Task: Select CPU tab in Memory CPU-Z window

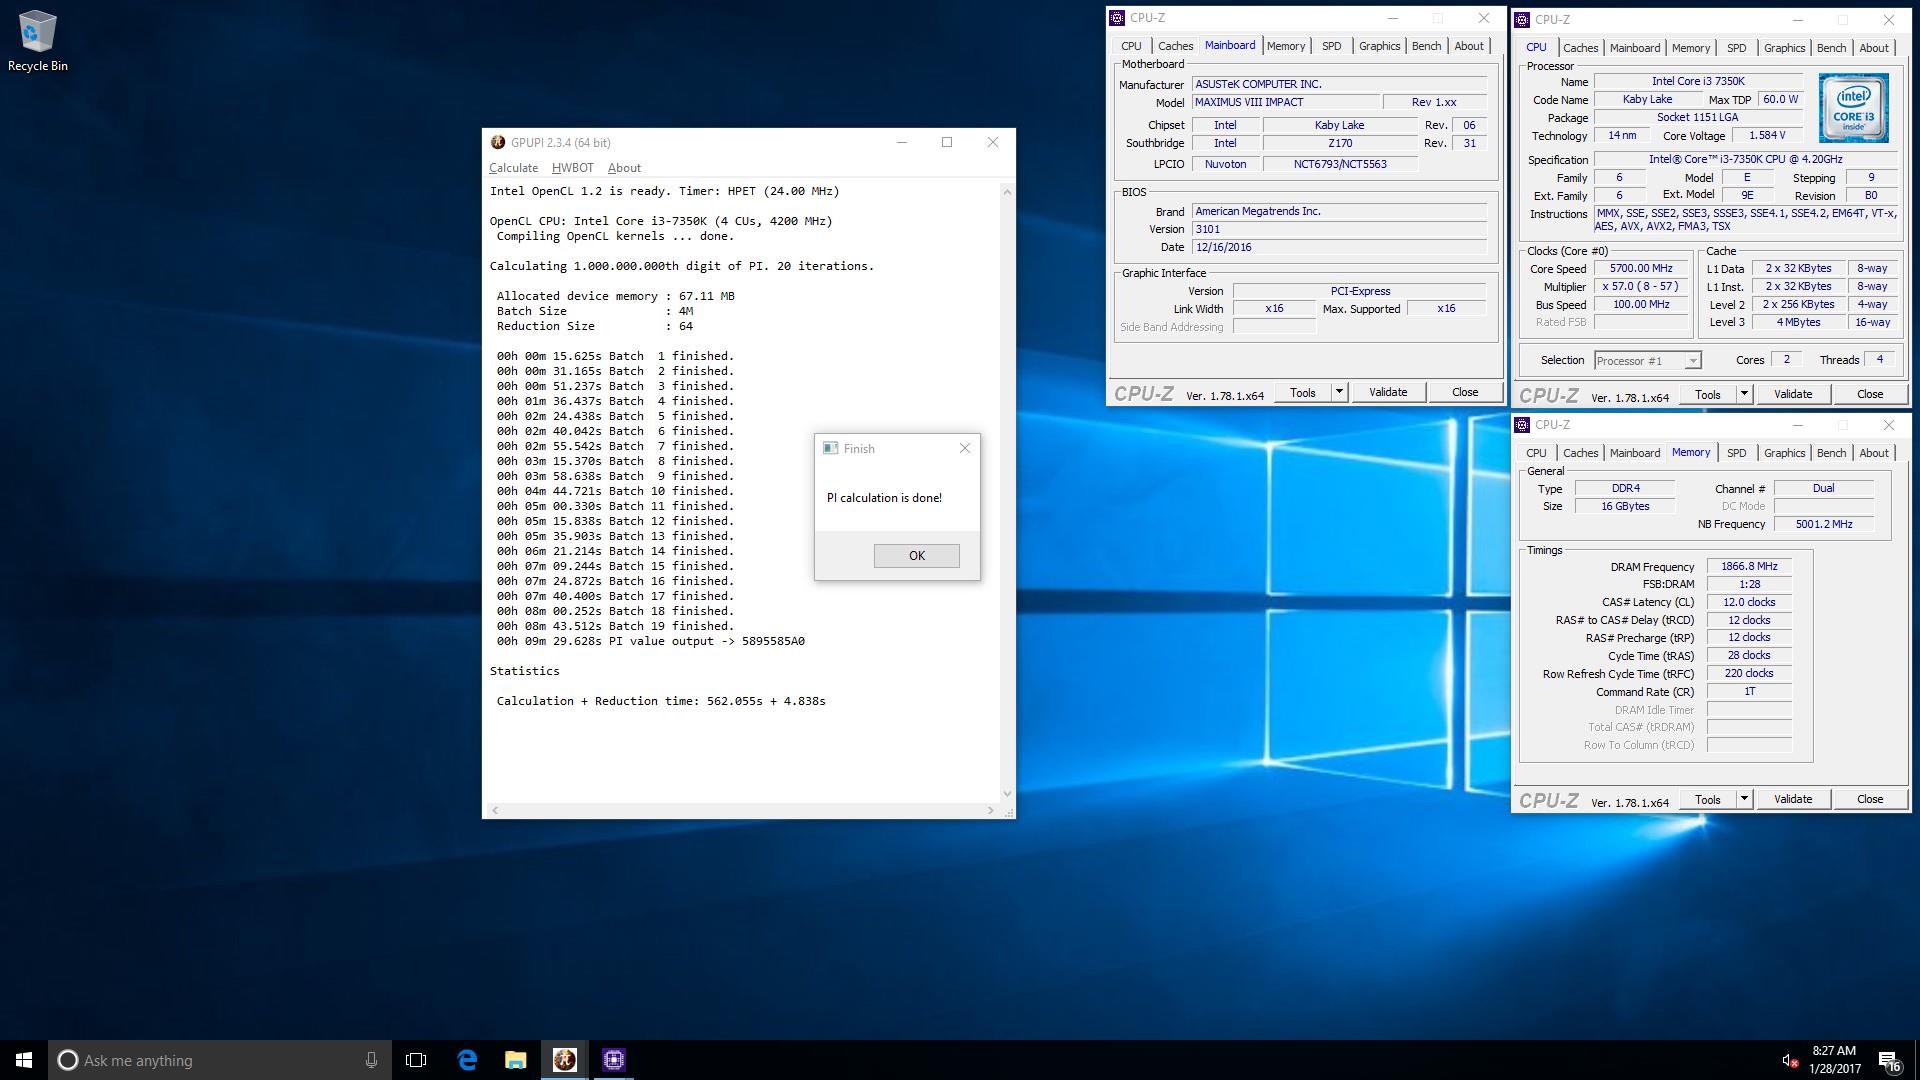Action: [x=1536, y=453]
